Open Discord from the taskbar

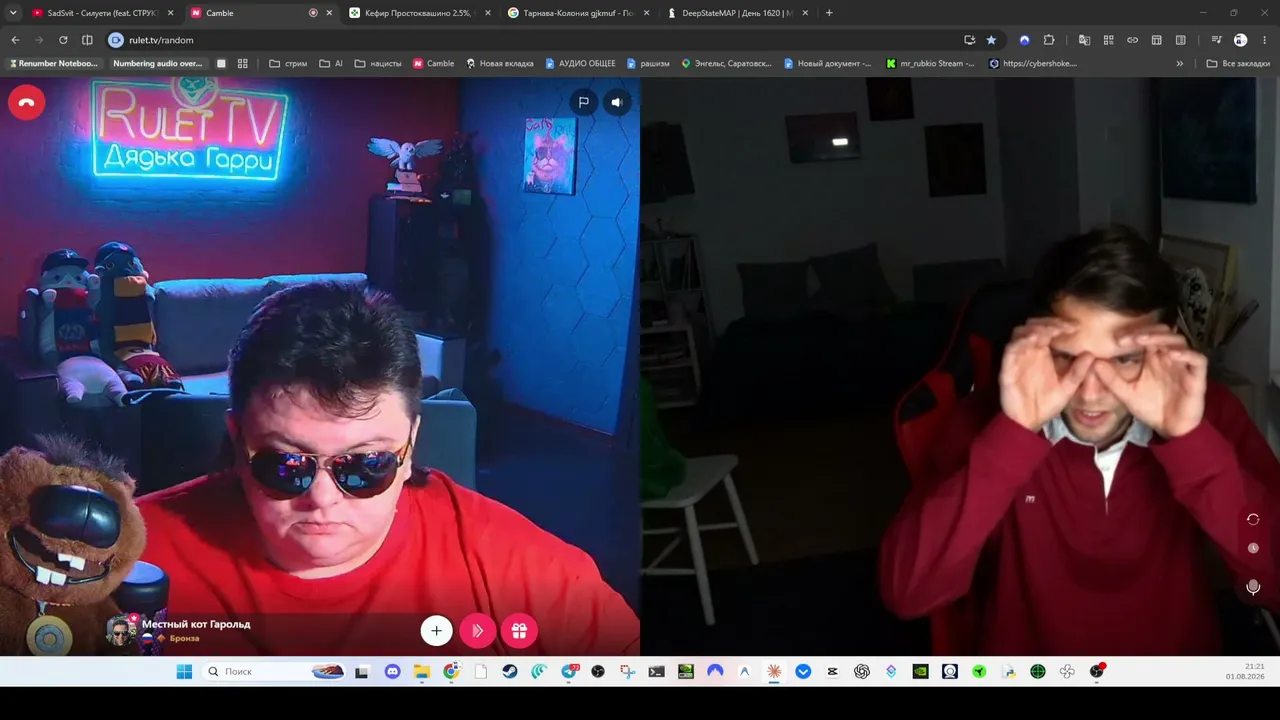[392, 672]
